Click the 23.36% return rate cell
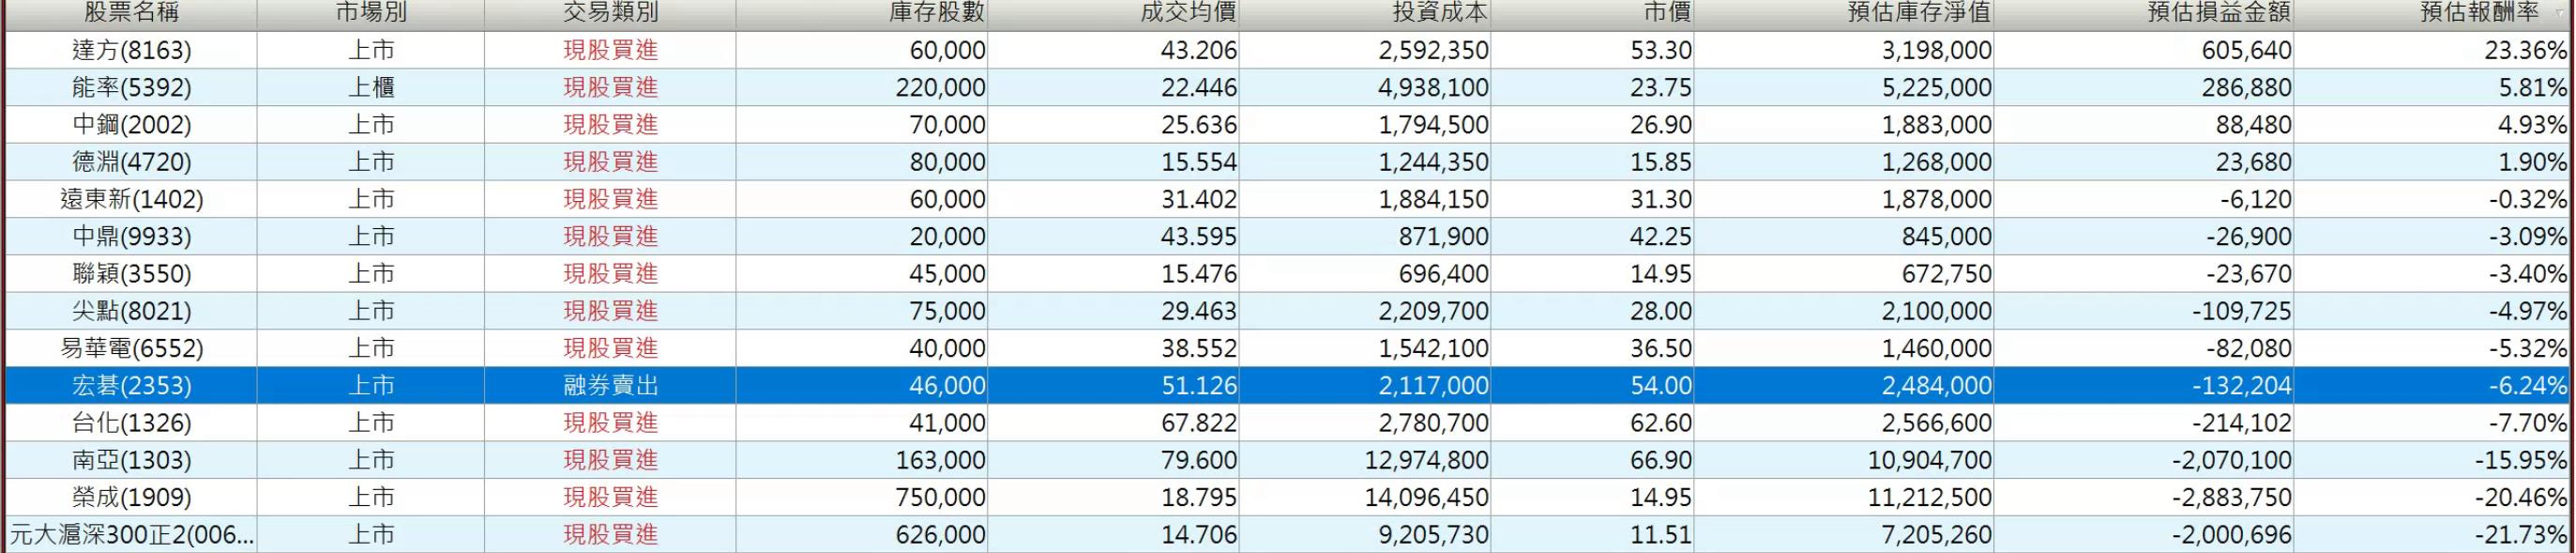 [x=2526, y=50]
